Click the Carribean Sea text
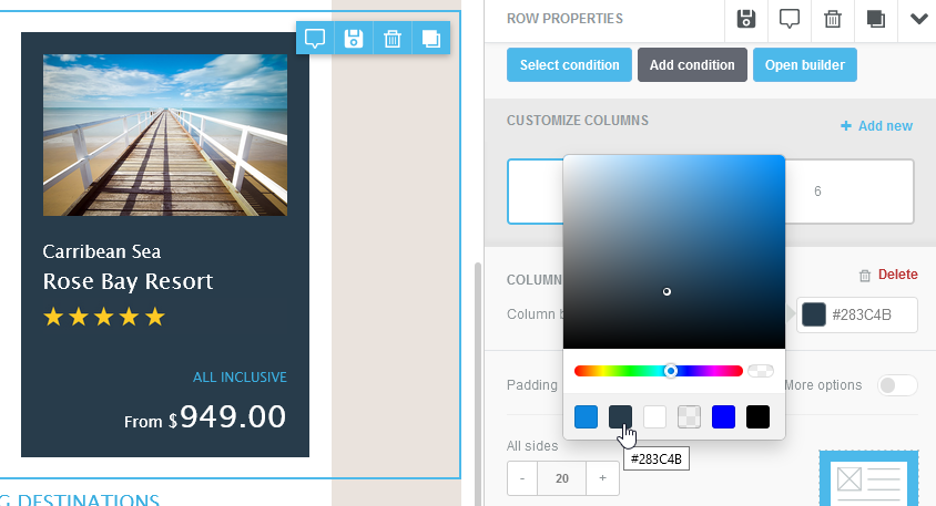This screenshot has height=506, width=936. [x=102, y=252]
